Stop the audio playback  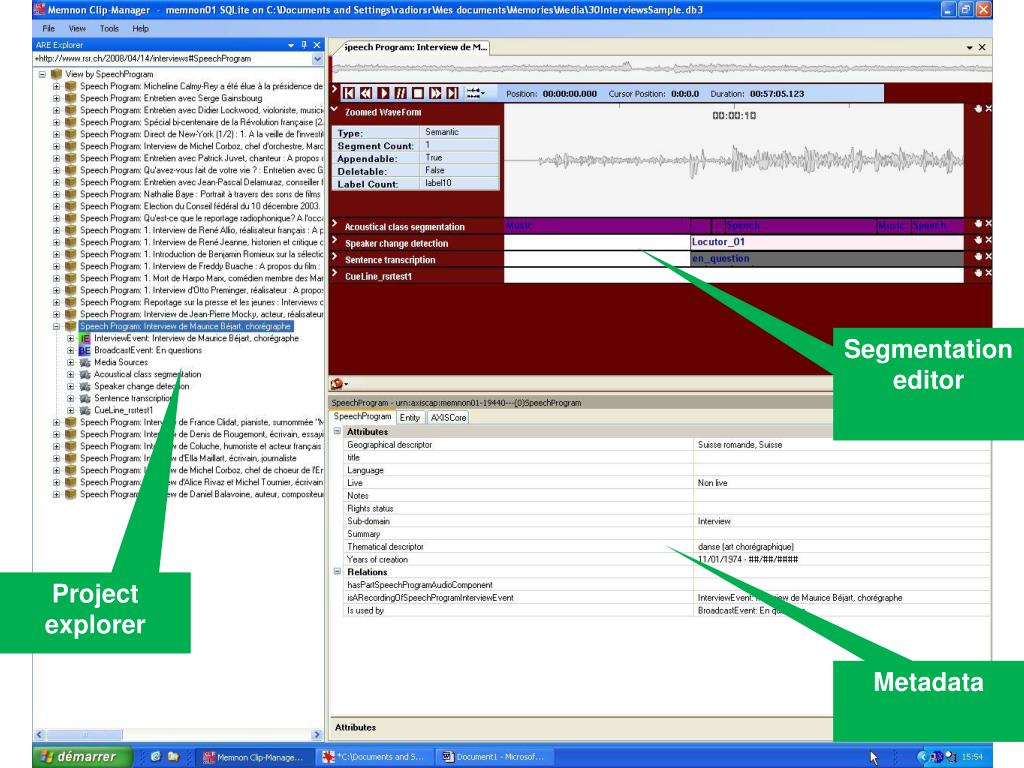tap(418, 93)
